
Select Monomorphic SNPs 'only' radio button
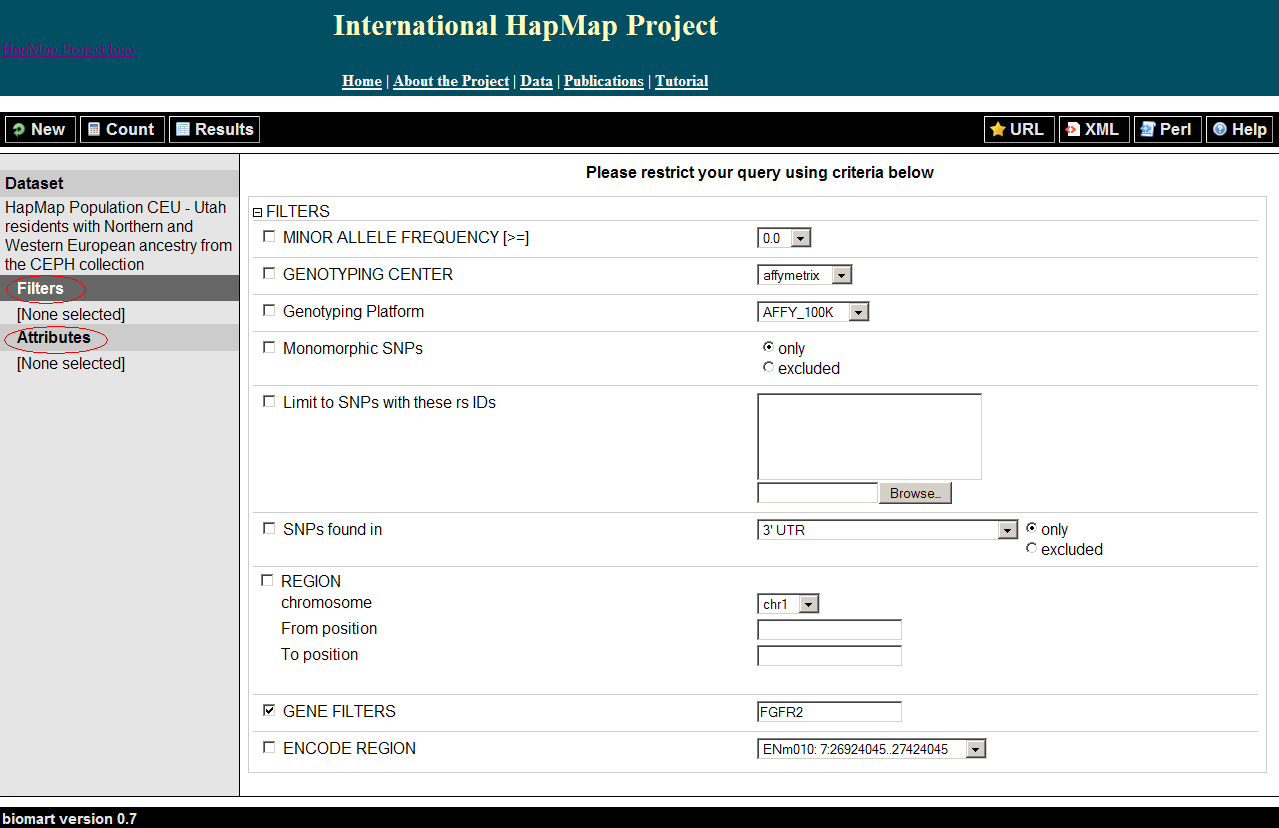click(x=768, y=347)
